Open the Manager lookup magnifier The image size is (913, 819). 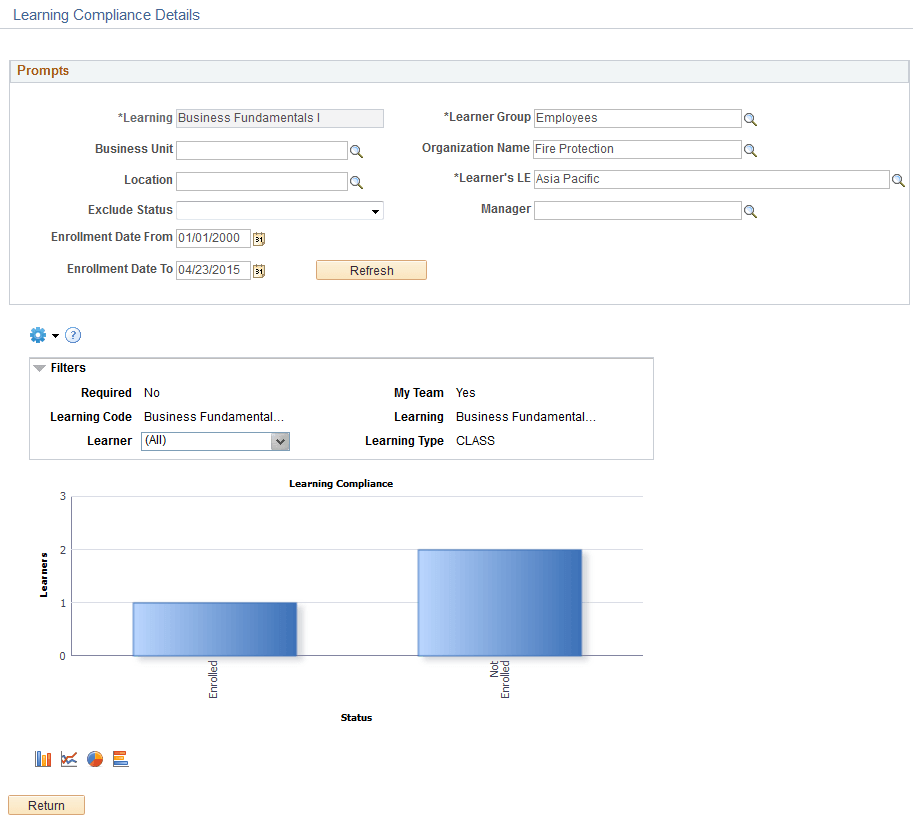751,210
